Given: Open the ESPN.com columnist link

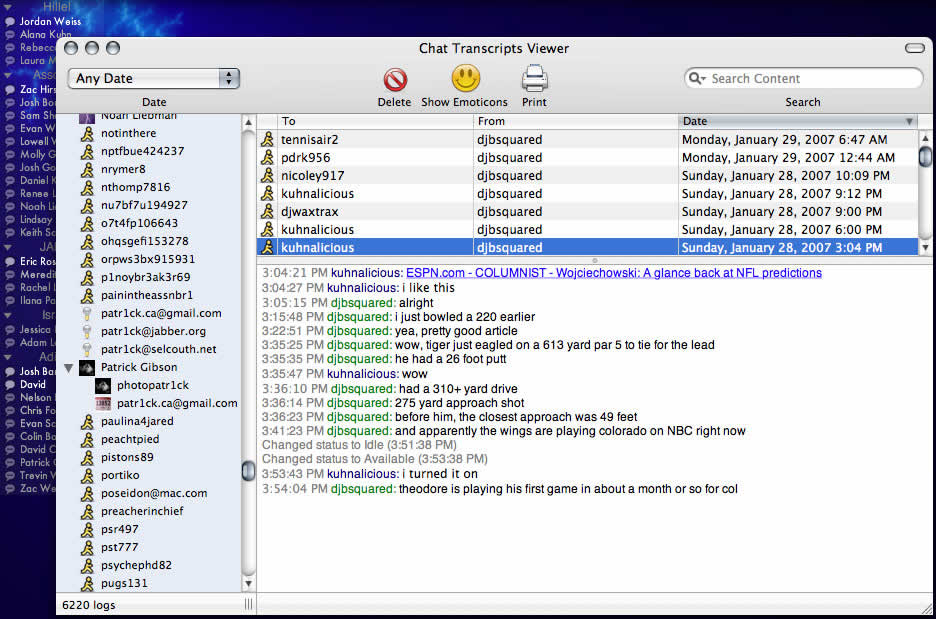Looking at the screenshot, I should (x=614, y=273).
